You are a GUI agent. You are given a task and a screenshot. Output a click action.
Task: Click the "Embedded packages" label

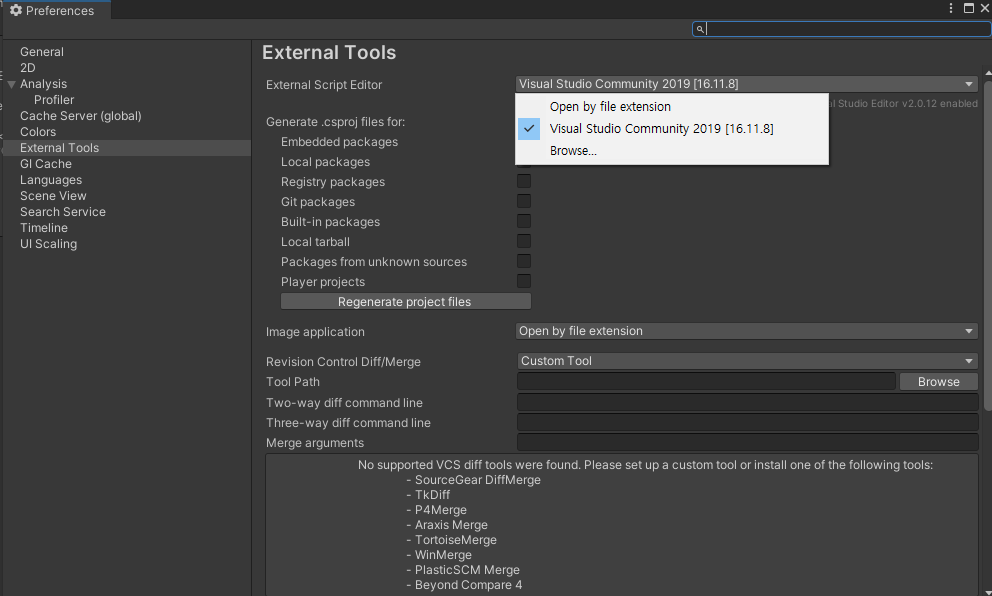tap(339, 142)
